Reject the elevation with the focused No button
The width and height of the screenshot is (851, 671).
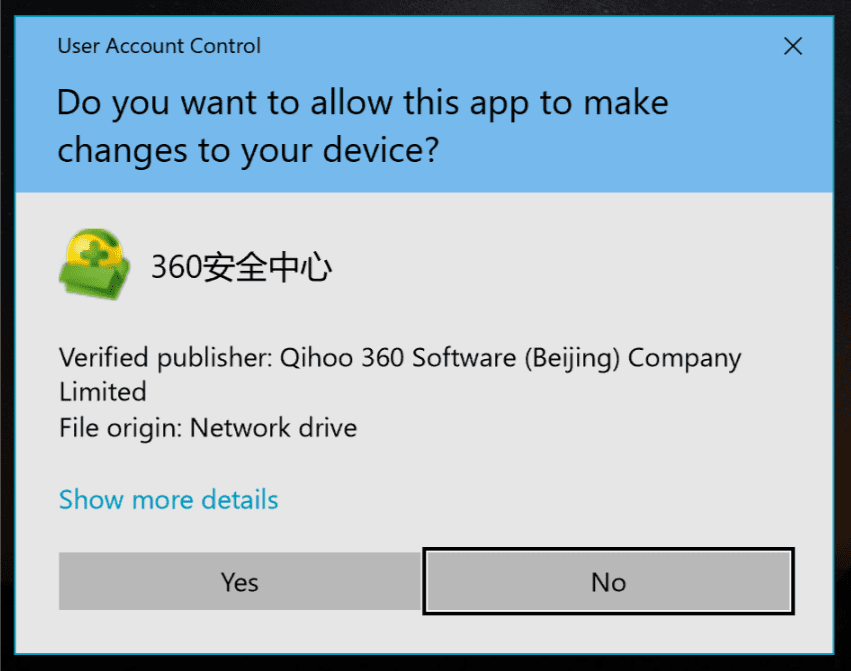pos(608,581)
